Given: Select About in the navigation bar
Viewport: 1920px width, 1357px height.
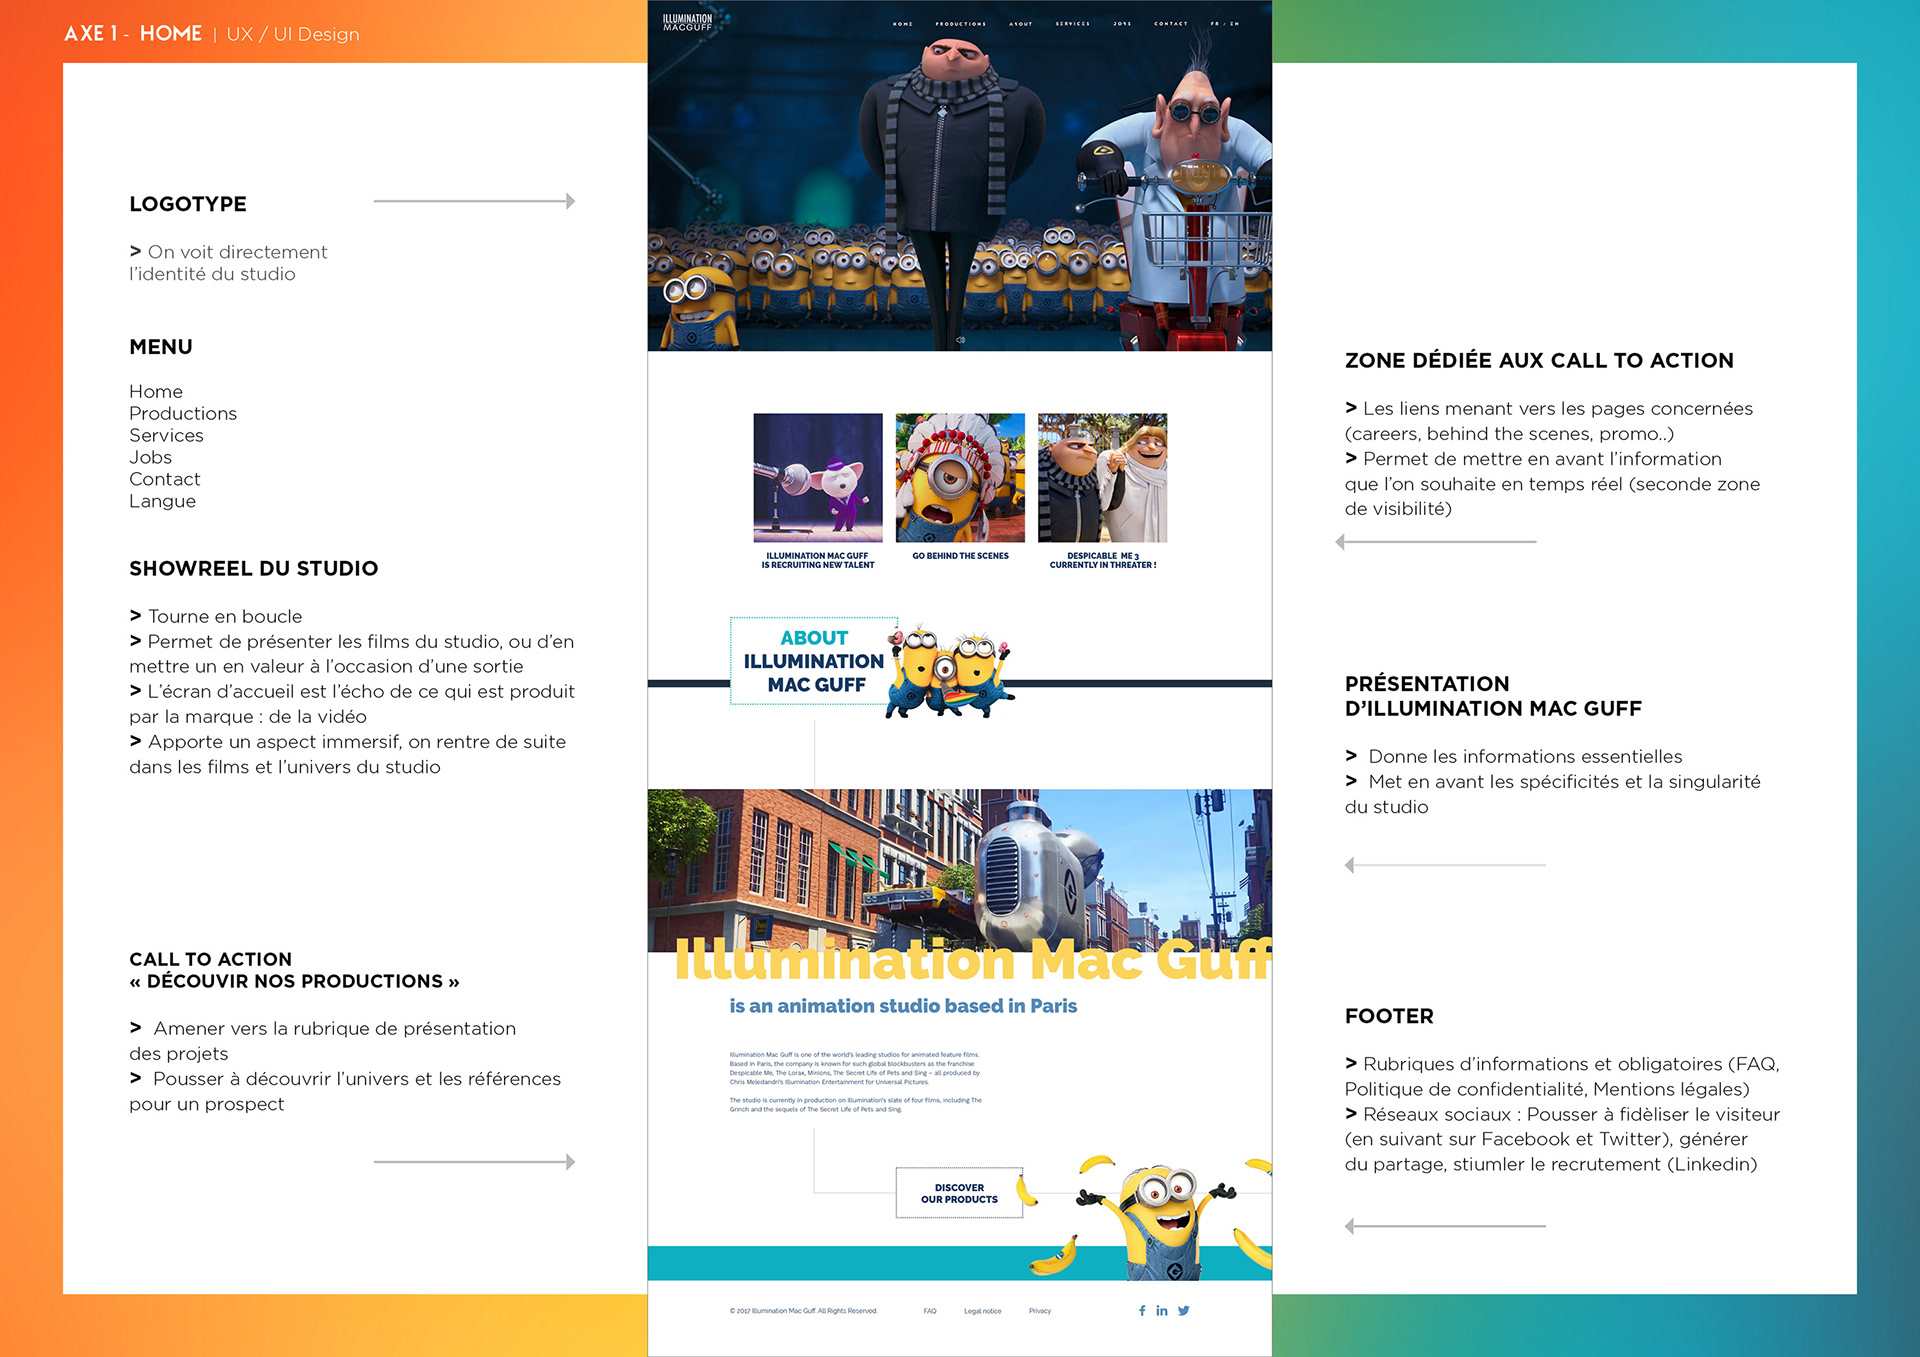Looking at the screenshot, I should 1020,23.
